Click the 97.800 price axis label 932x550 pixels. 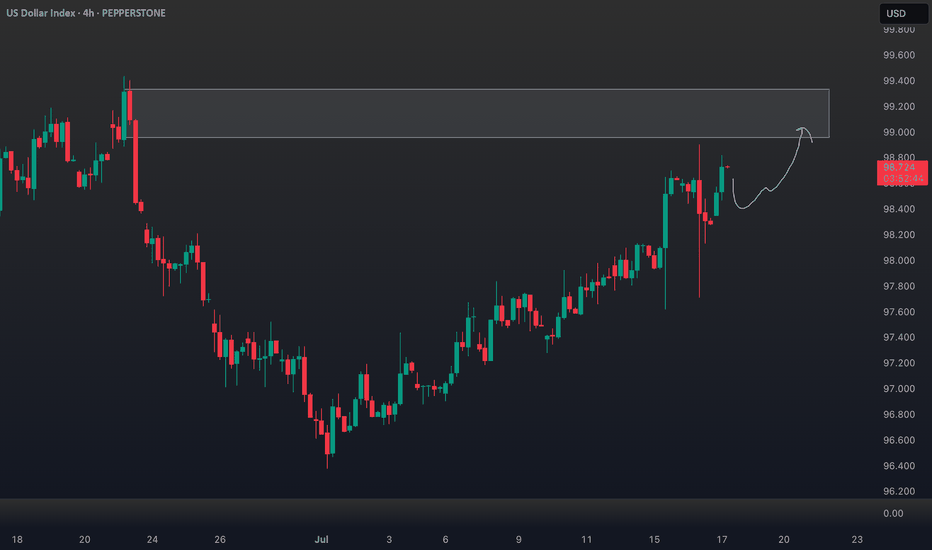(899, 286)
